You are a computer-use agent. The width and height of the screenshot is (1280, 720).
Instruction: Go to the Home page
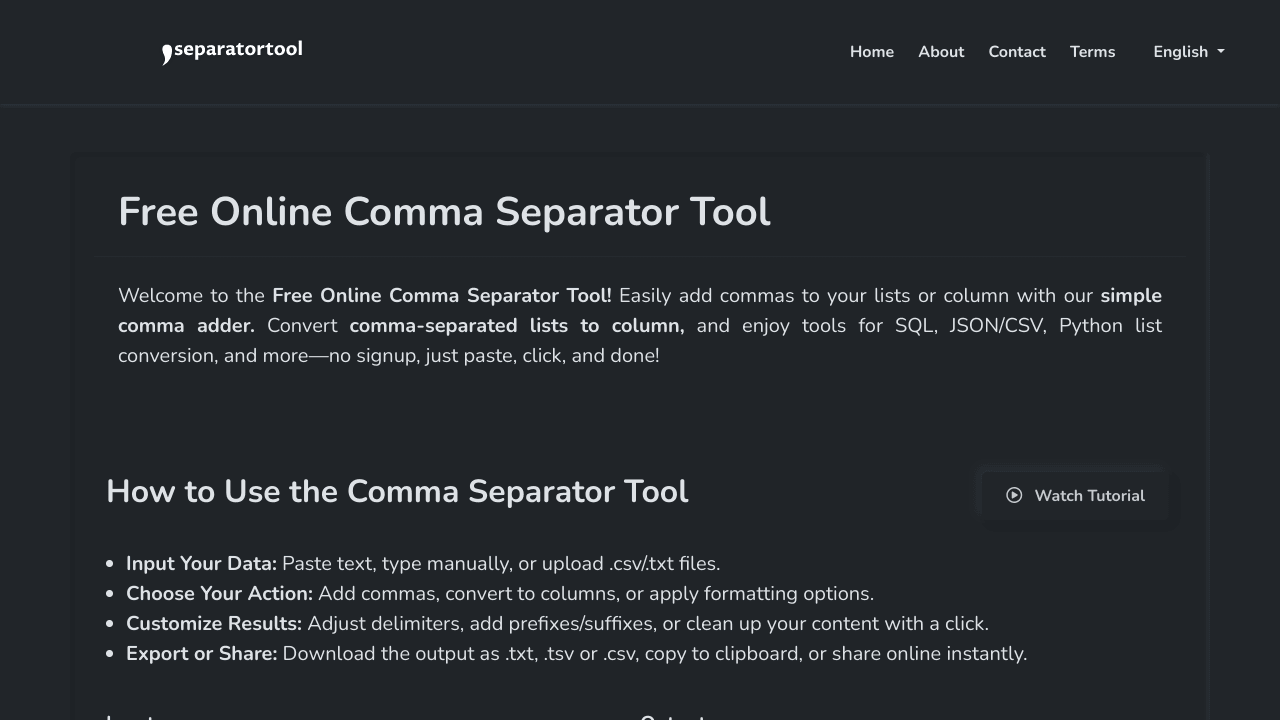871,52
